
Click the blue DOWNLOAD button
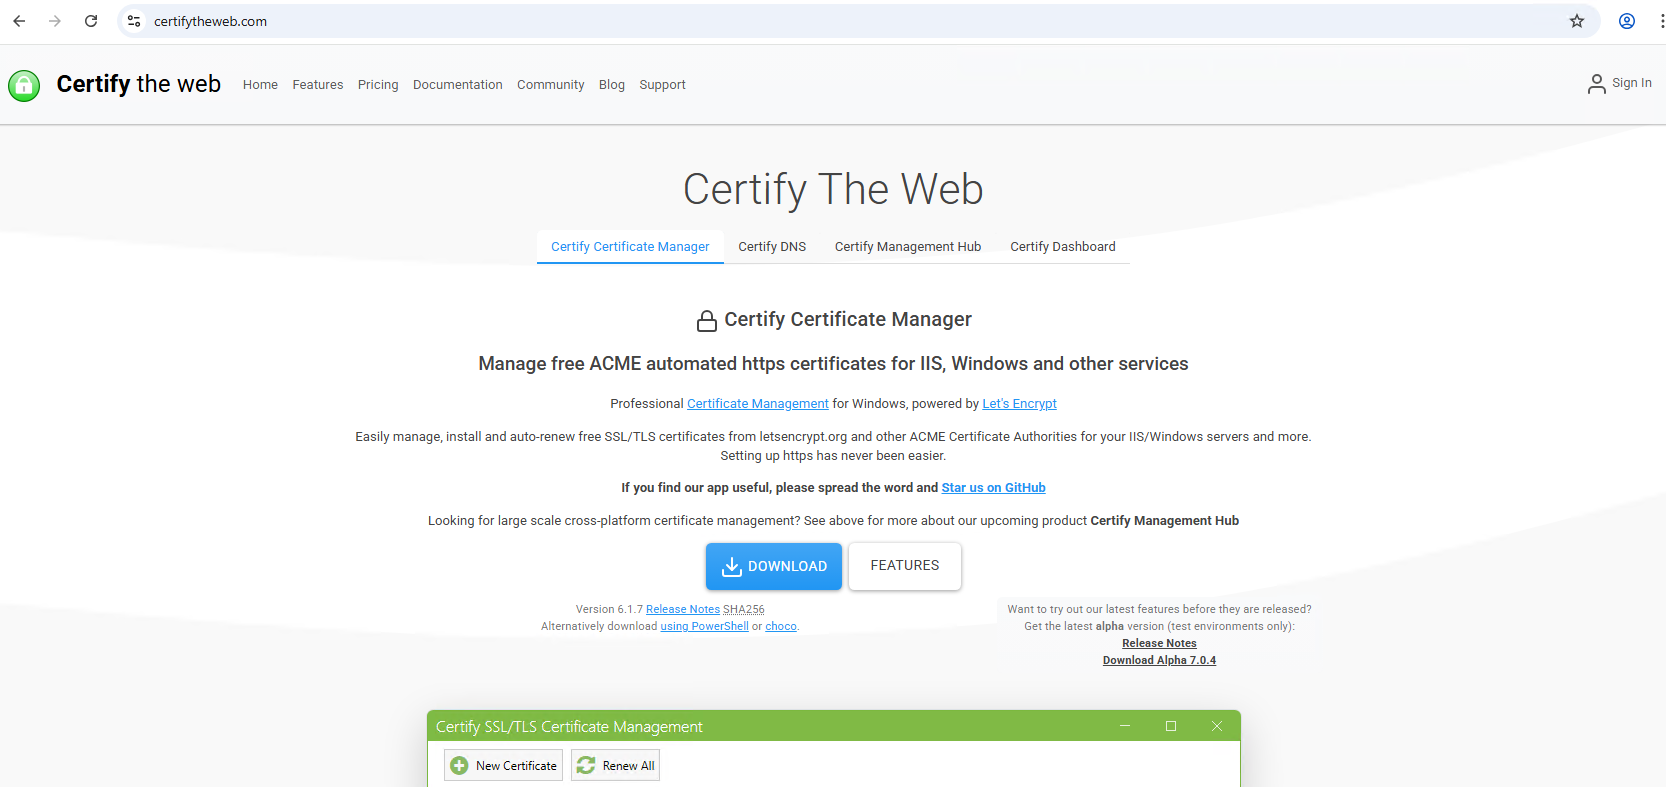774,566
